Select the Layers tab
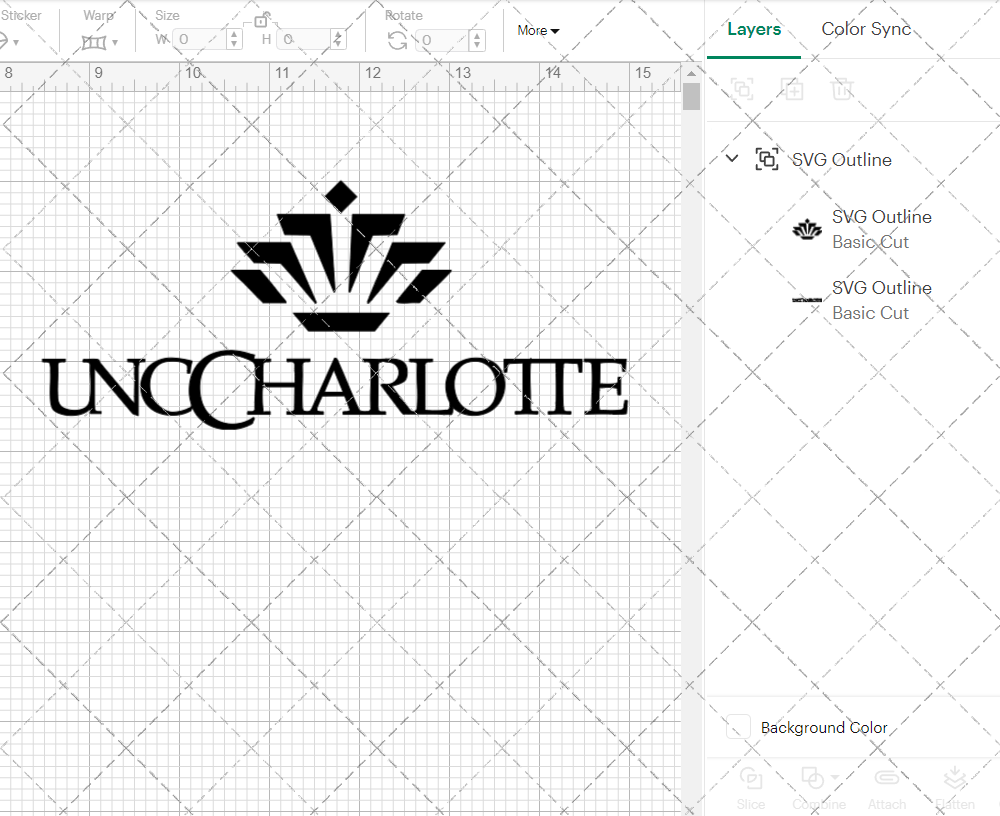1000x816 pixels. (754, 29)
